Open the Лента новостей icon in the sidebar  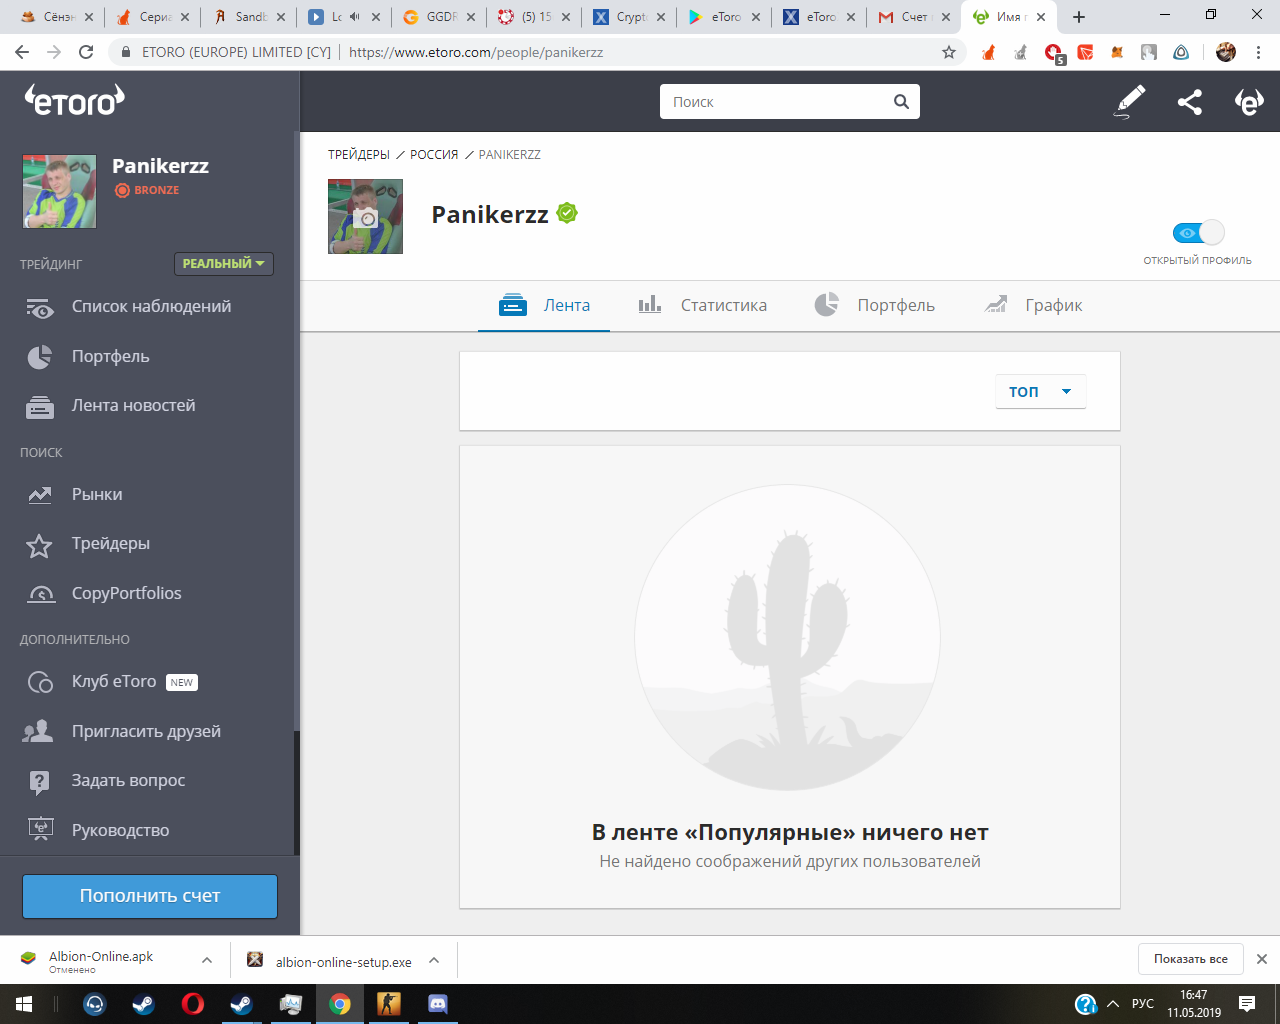pos(40,407)
